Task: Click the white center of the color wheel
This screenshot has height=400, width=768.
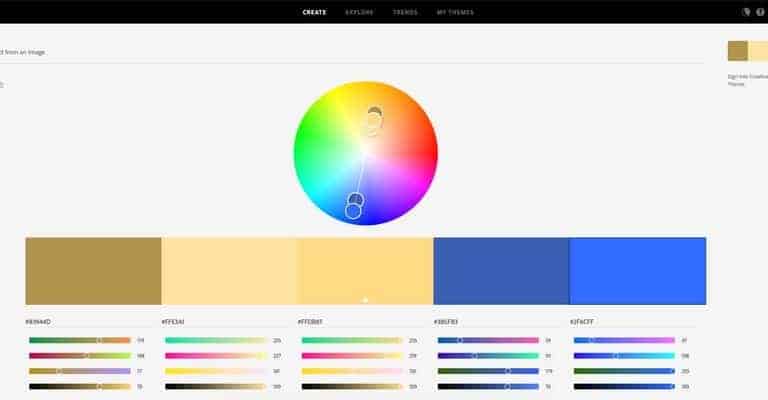Action: click(365, 151)
